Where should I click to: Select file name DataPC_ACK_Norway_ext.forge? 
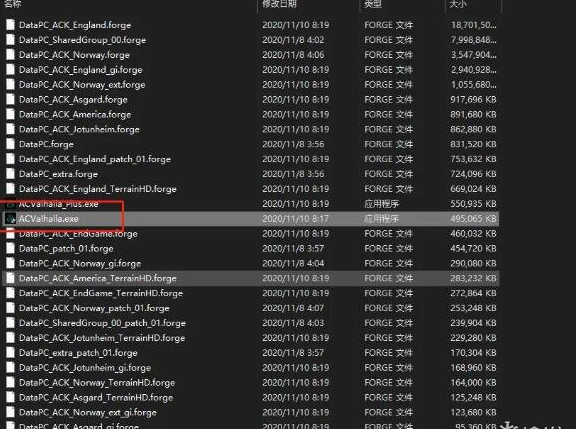[82, 84]
